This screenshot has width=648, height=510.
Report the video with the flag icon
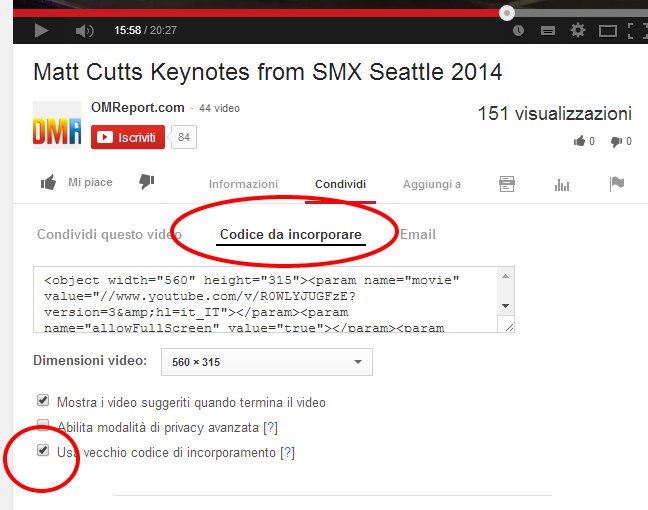617,184
